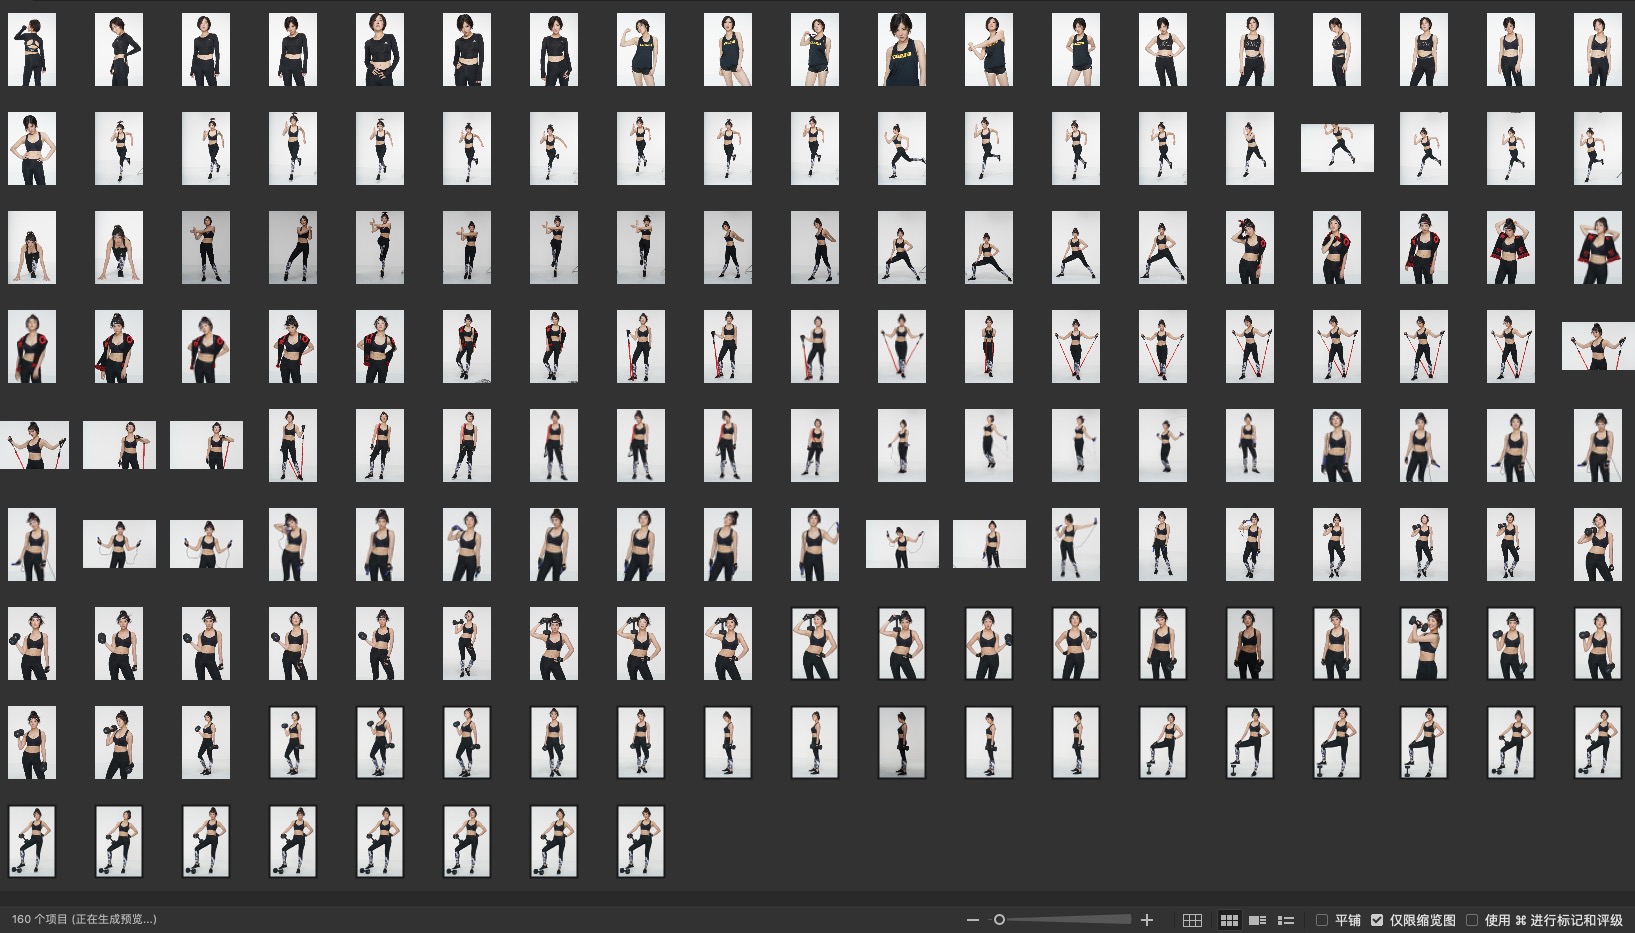Select landscape thumbnail at end of fourth row
The width and height of the screenshot is (1635, 933).
pyautogui.click(x=1597, y=346)
